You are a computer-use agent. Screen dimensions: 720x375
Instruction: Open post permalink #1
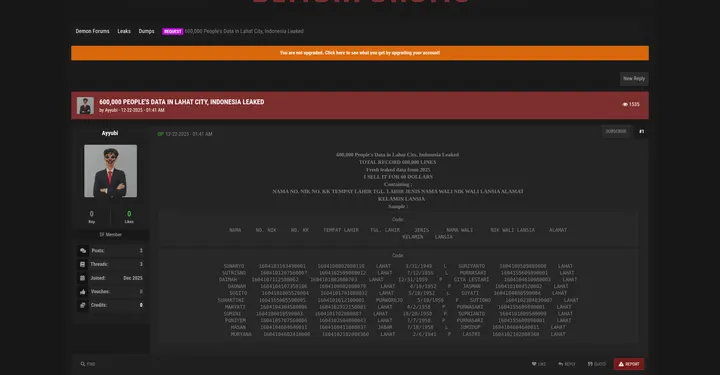pos(641,132)
